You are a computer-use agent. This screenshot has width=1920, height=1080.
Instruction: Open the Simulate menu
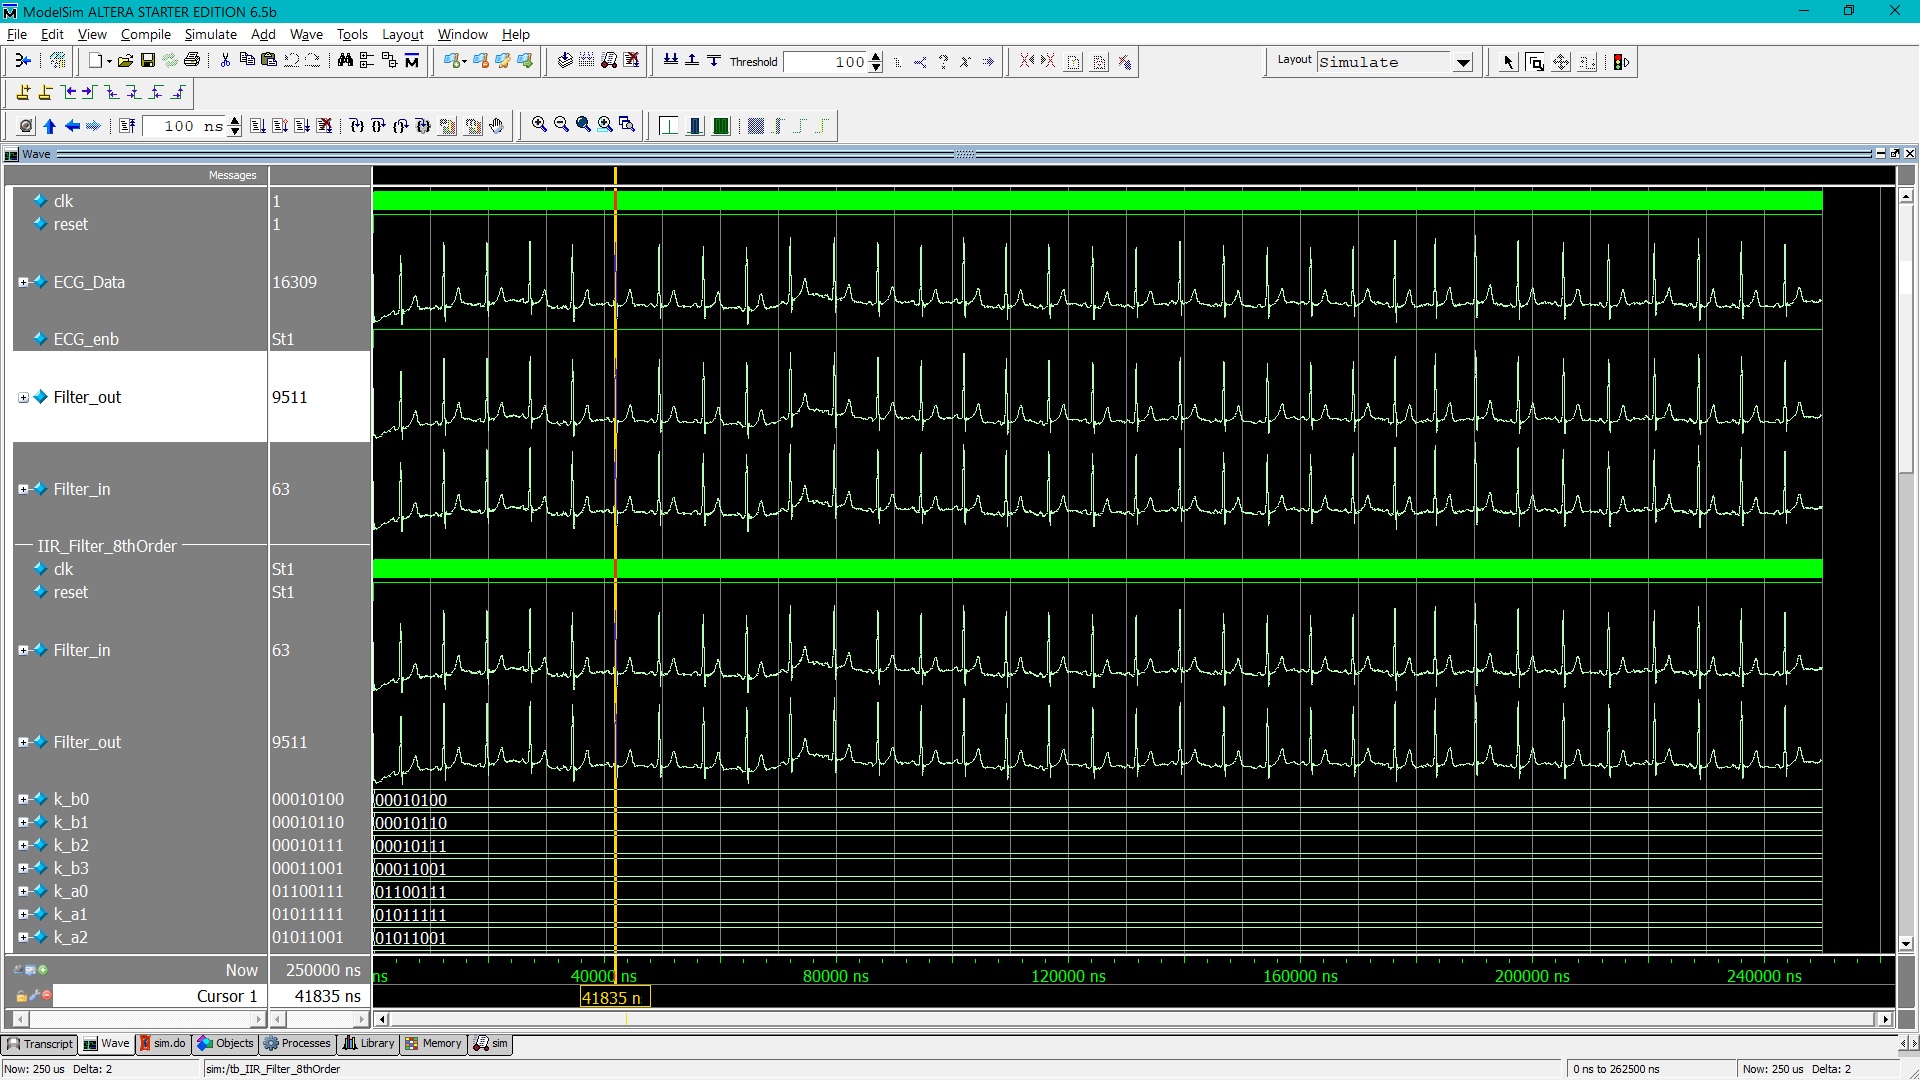[x=210, y=34]
